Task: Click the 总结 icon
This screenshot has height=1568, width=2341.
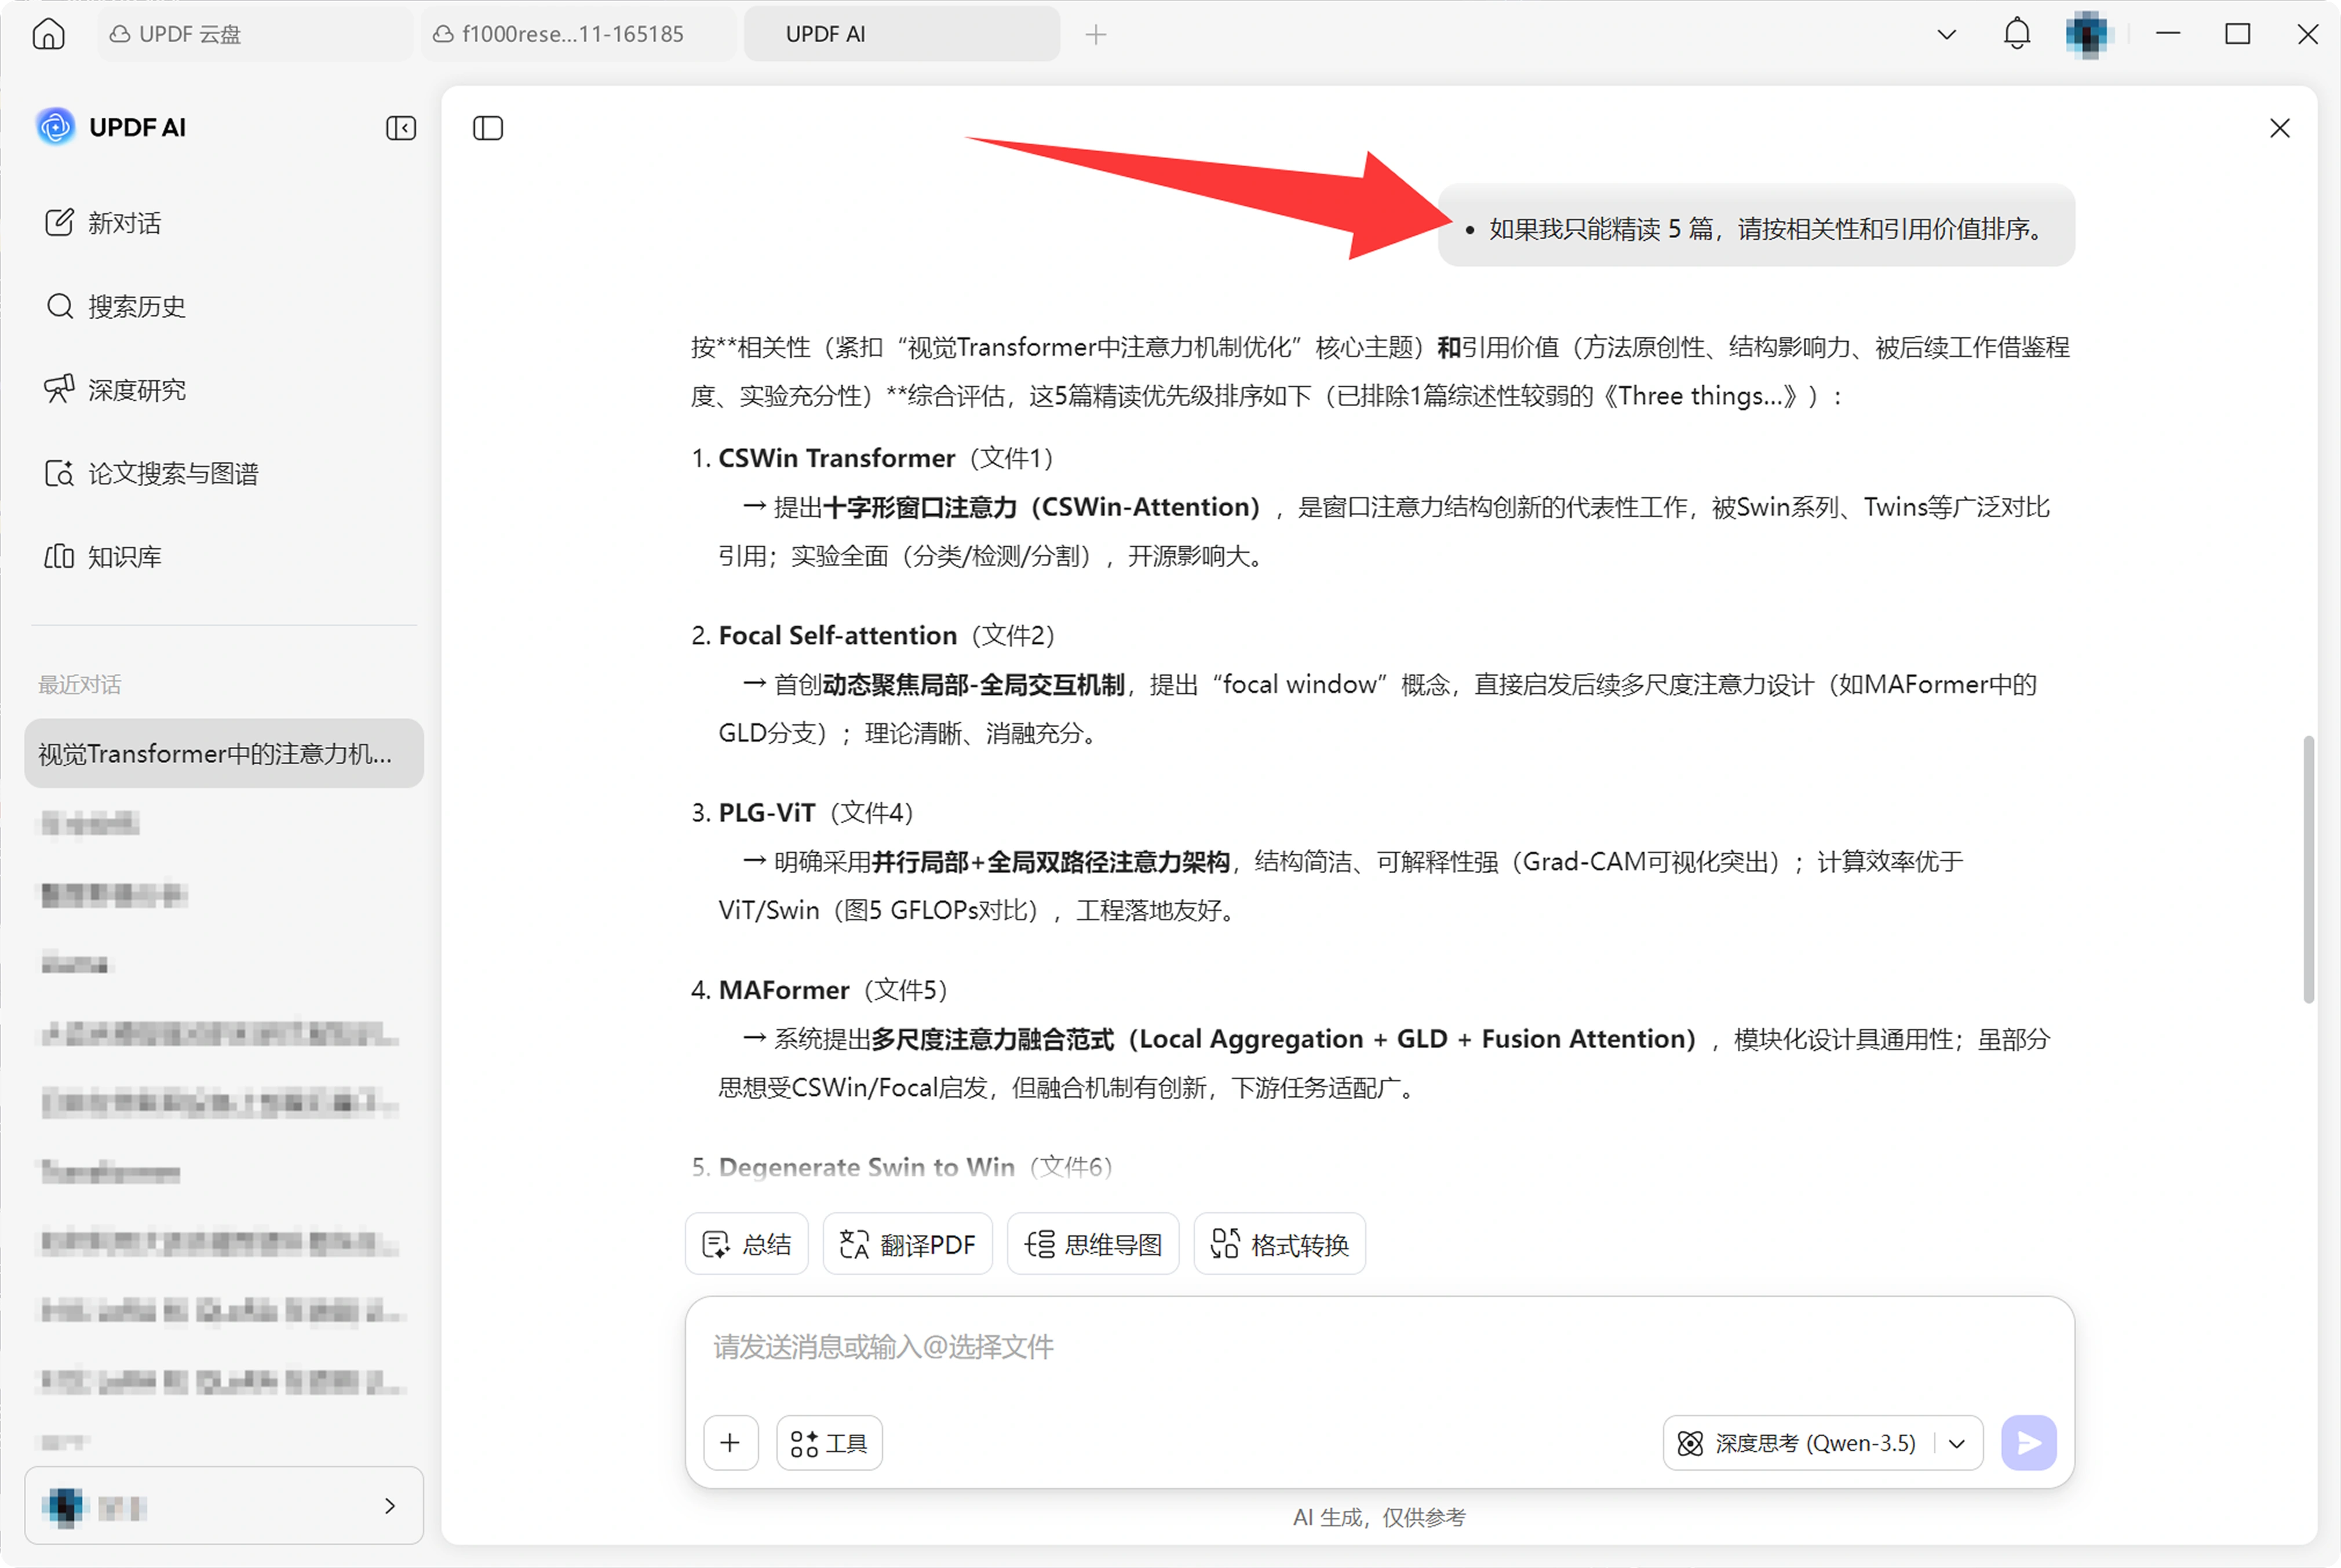Action: (x=716, y=1244)
